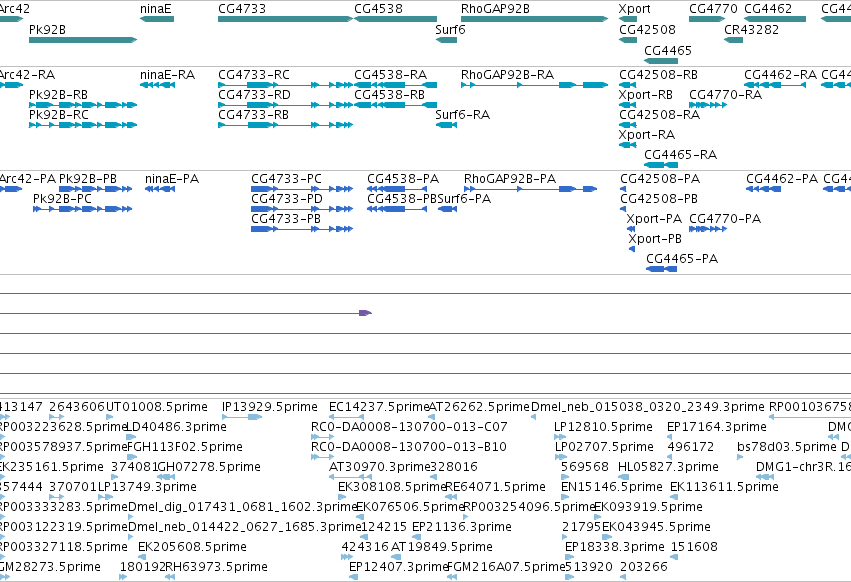Select the RH63973.5prime EST label
The height and width of the screenshot is (582, 851).
coord(216,567)
